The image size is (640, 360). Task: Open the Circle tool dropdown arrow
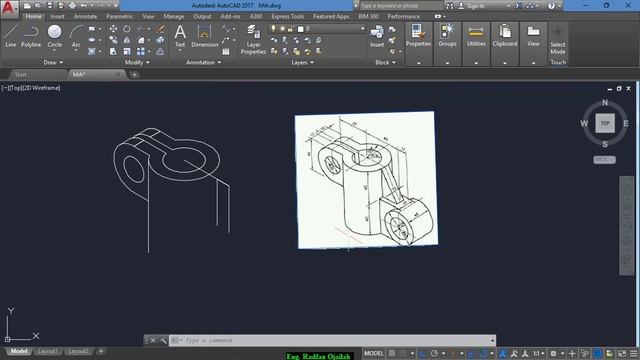pos(54,51)
